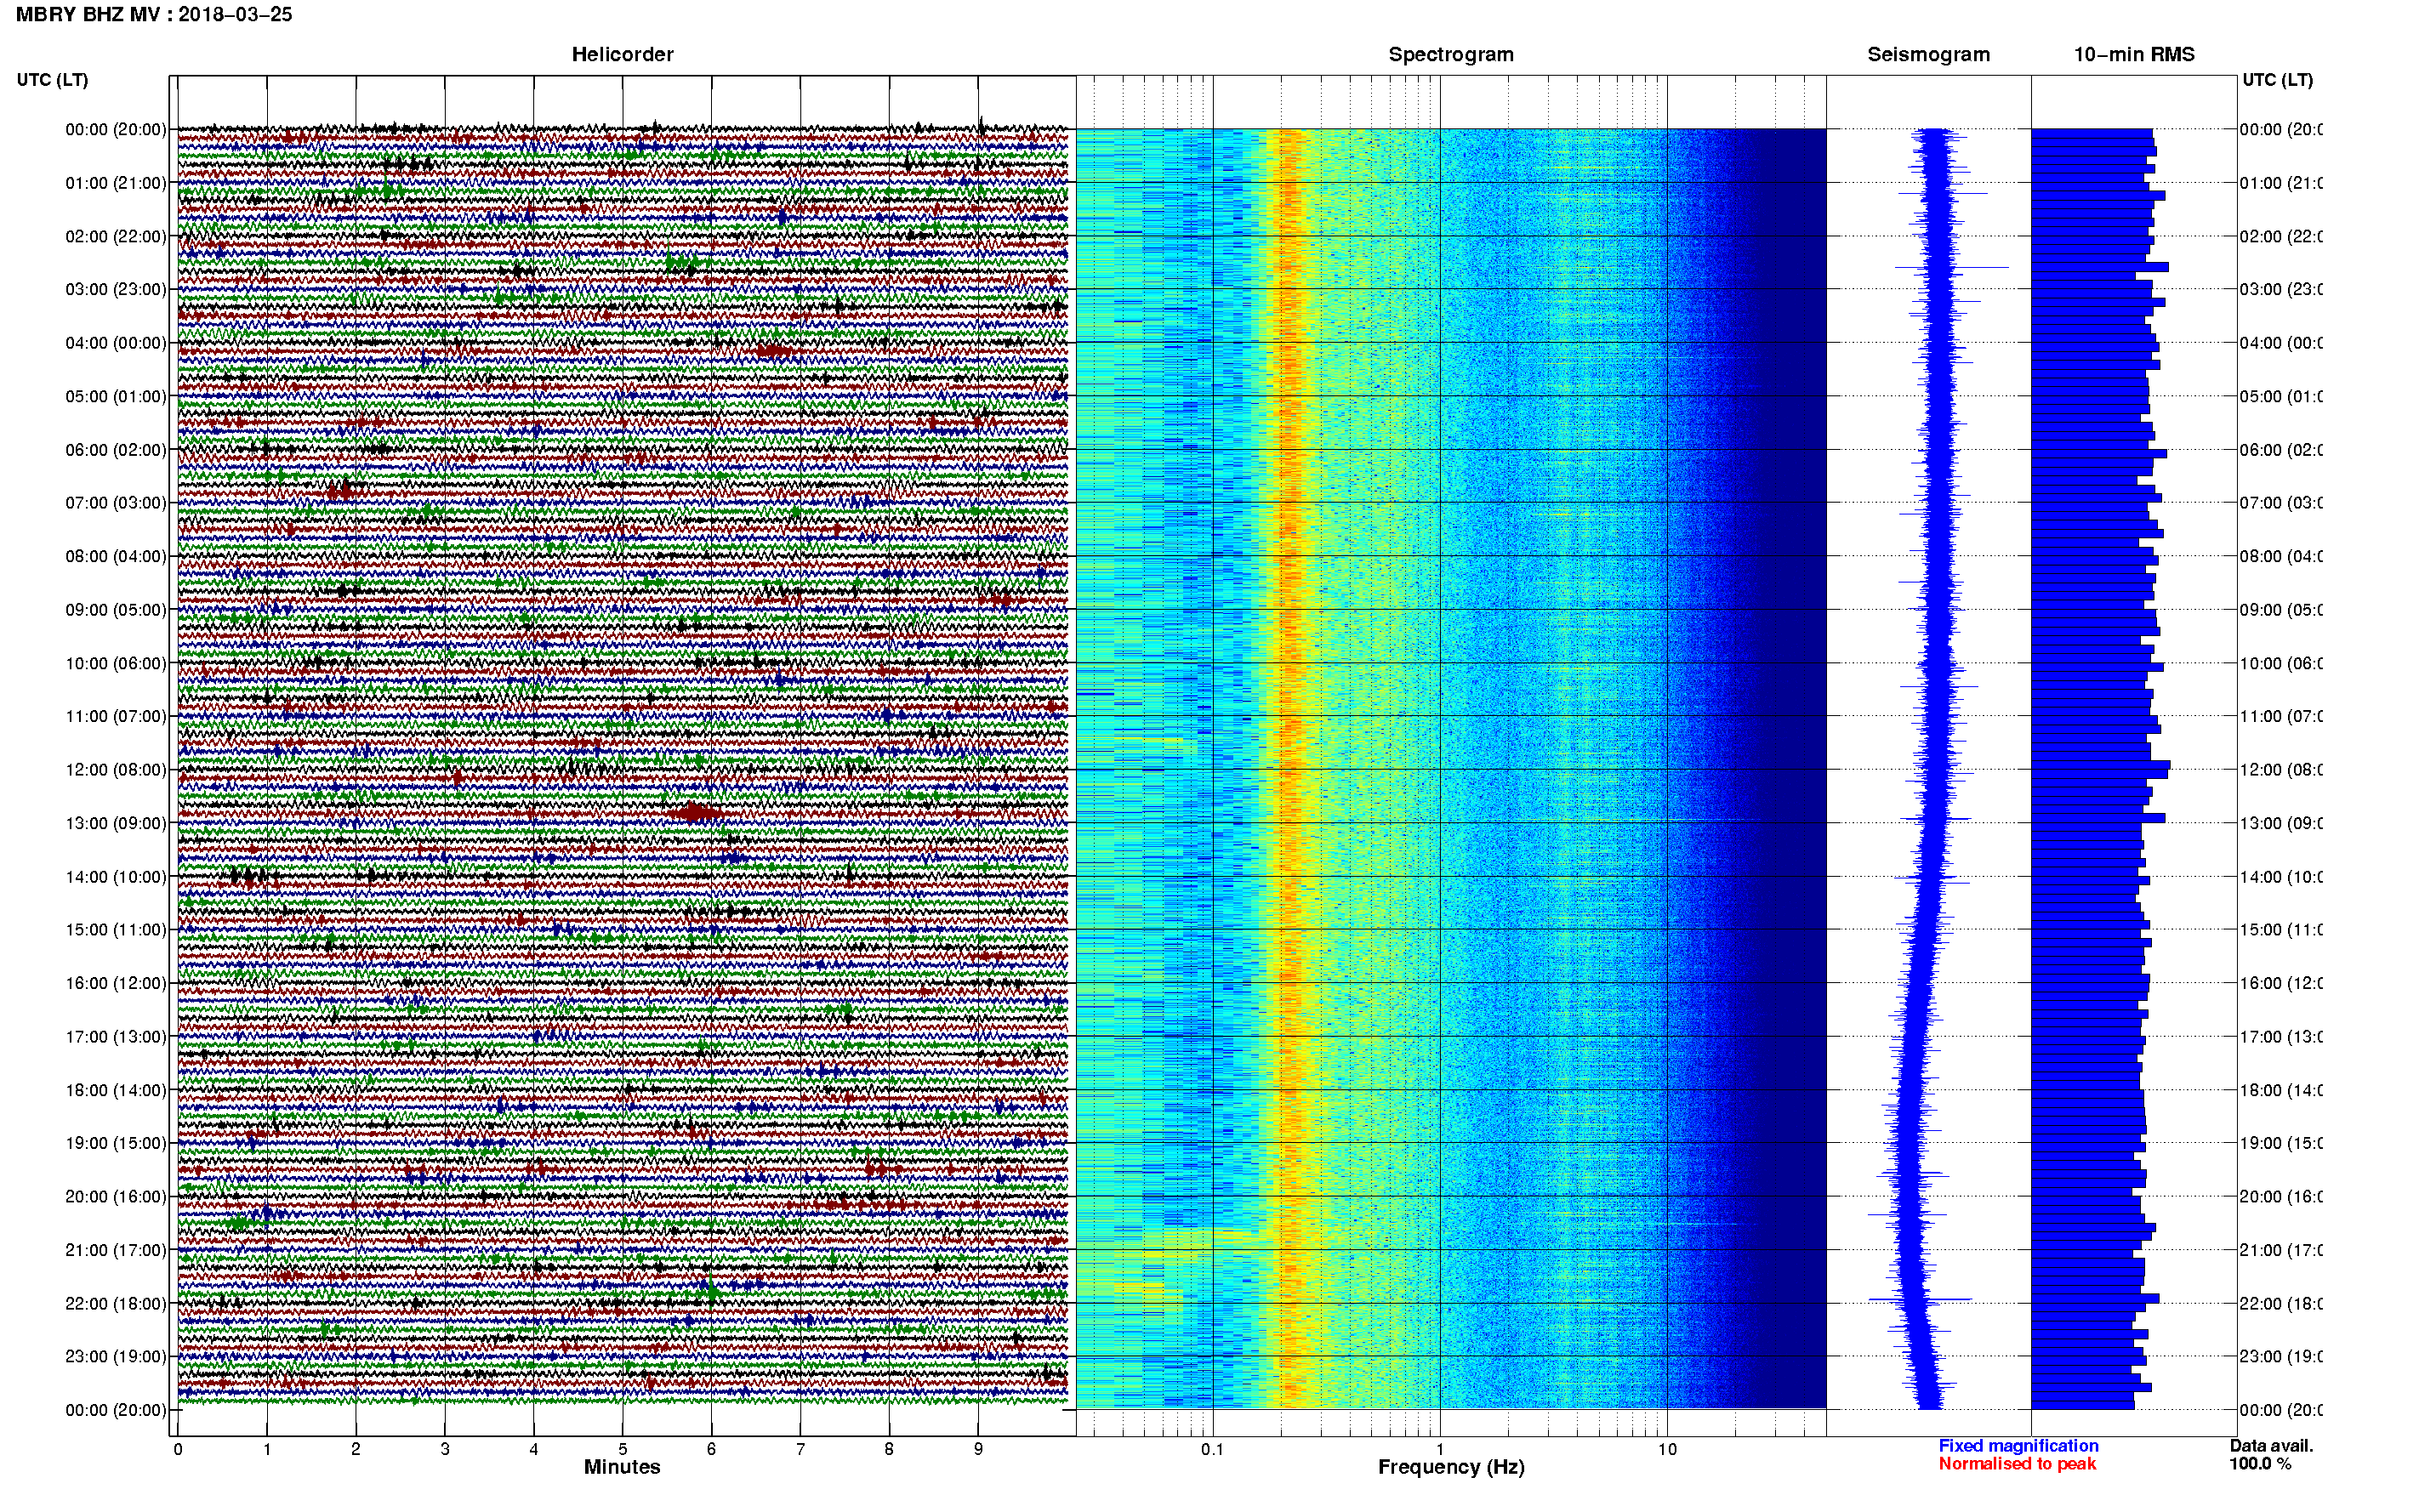Click the 'Minutes' axis title under Helicorder

(x=622, y=1467)
